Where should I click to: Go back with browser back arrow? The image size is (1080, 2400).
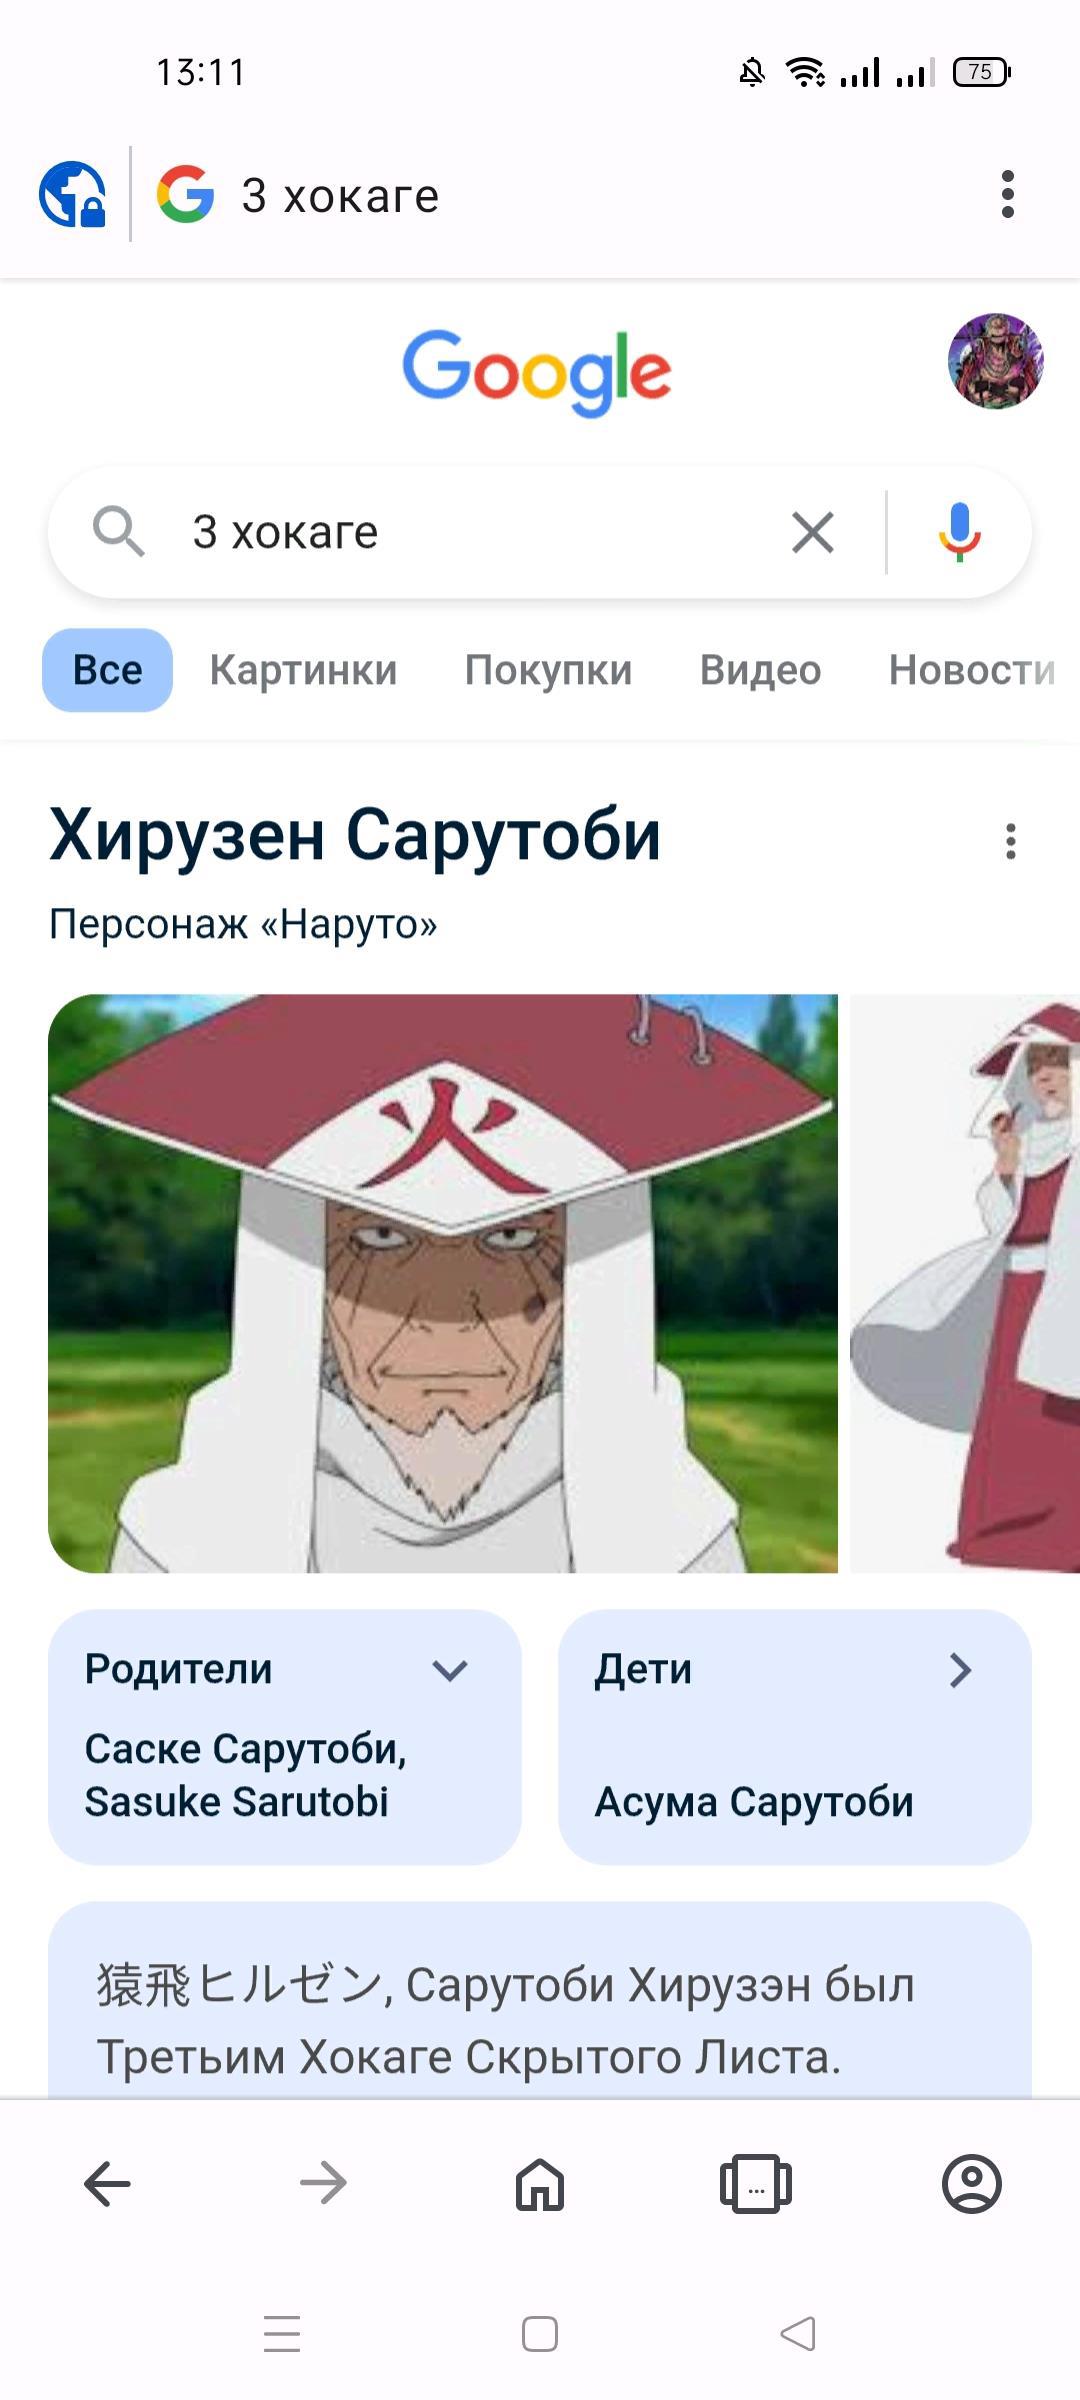point(107,2183)
